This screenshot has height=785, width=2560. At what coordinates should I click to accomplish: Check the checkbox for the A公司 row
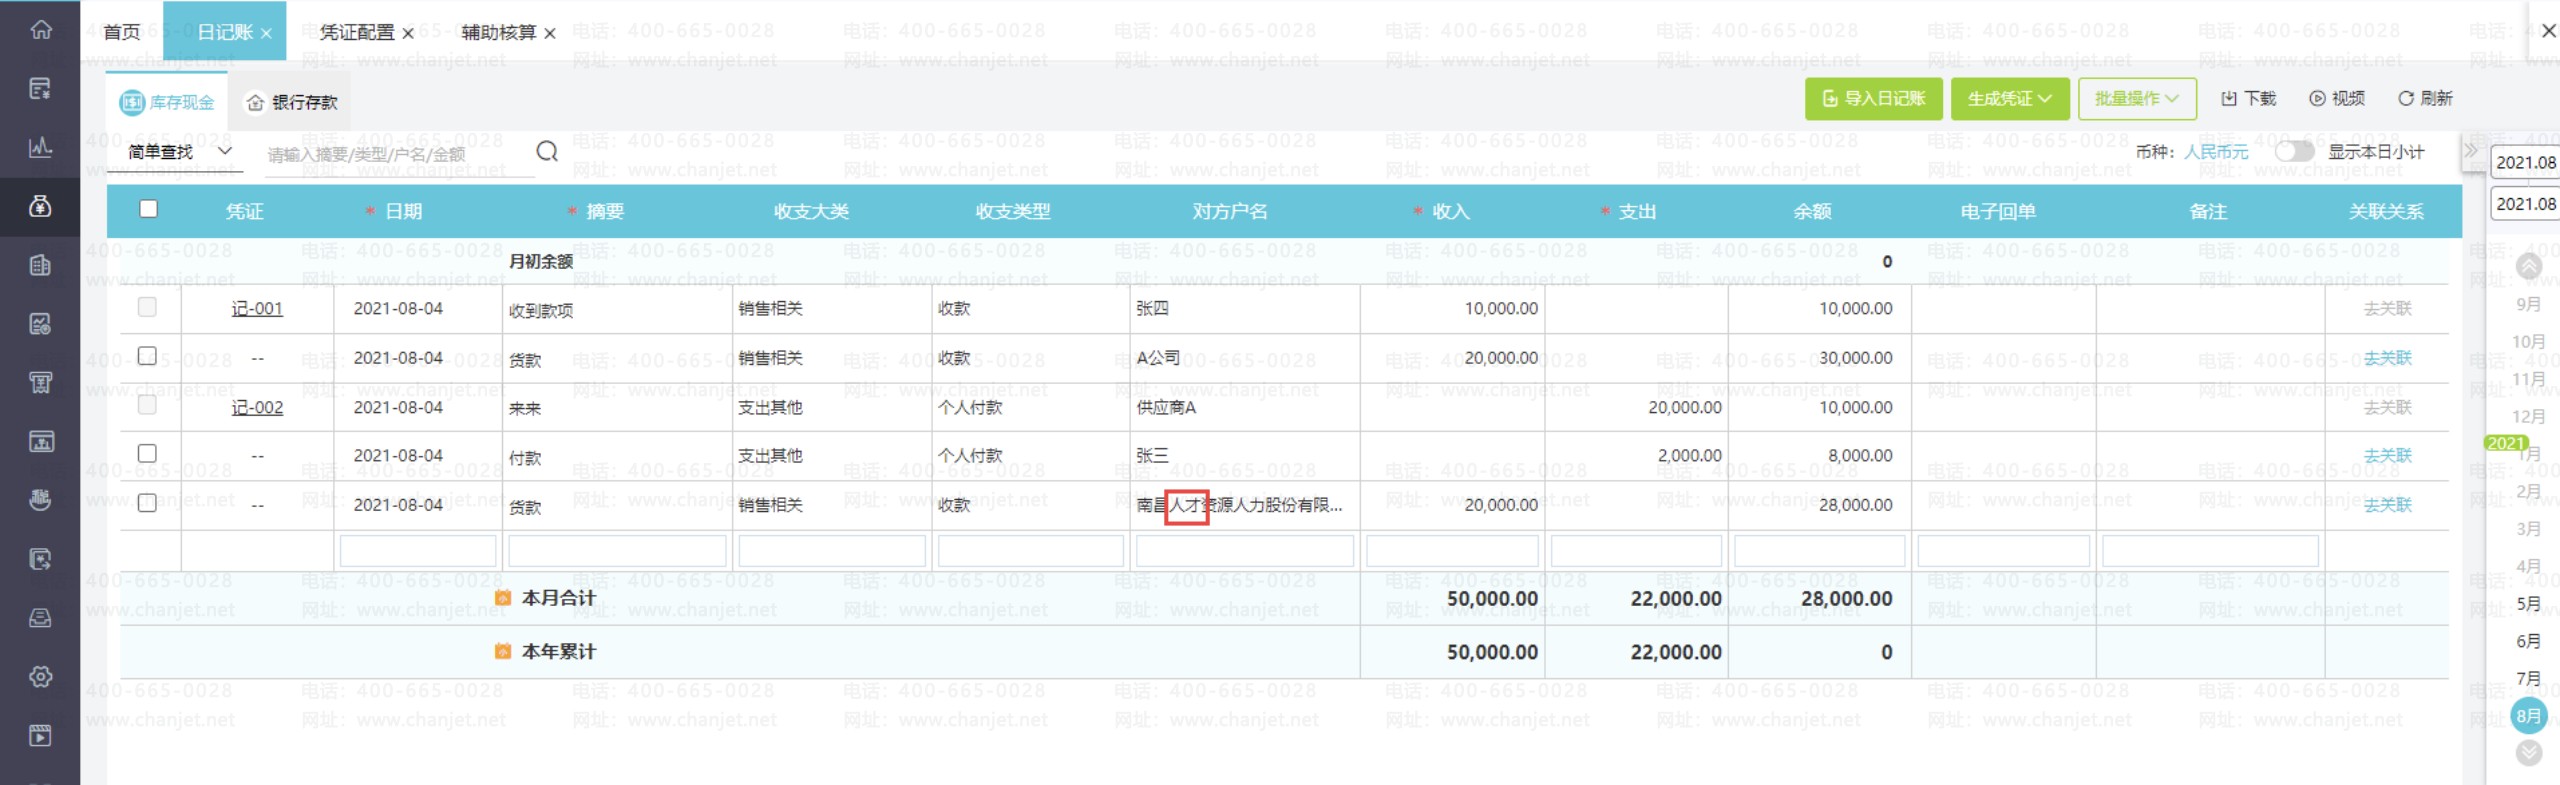pos(147,355)
